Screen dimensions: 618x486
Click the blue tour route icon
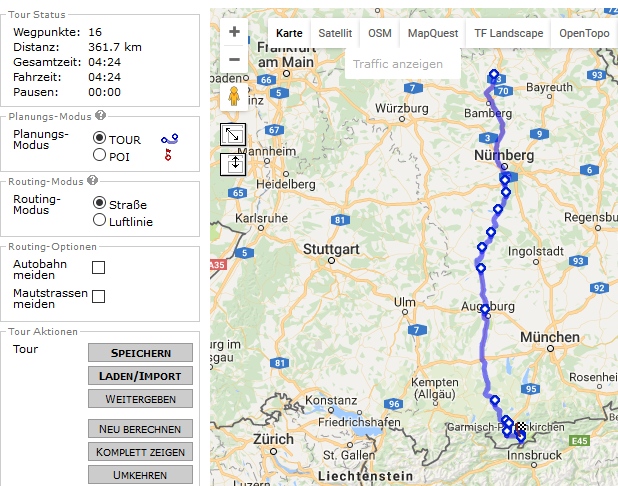(x=170, y=139)
